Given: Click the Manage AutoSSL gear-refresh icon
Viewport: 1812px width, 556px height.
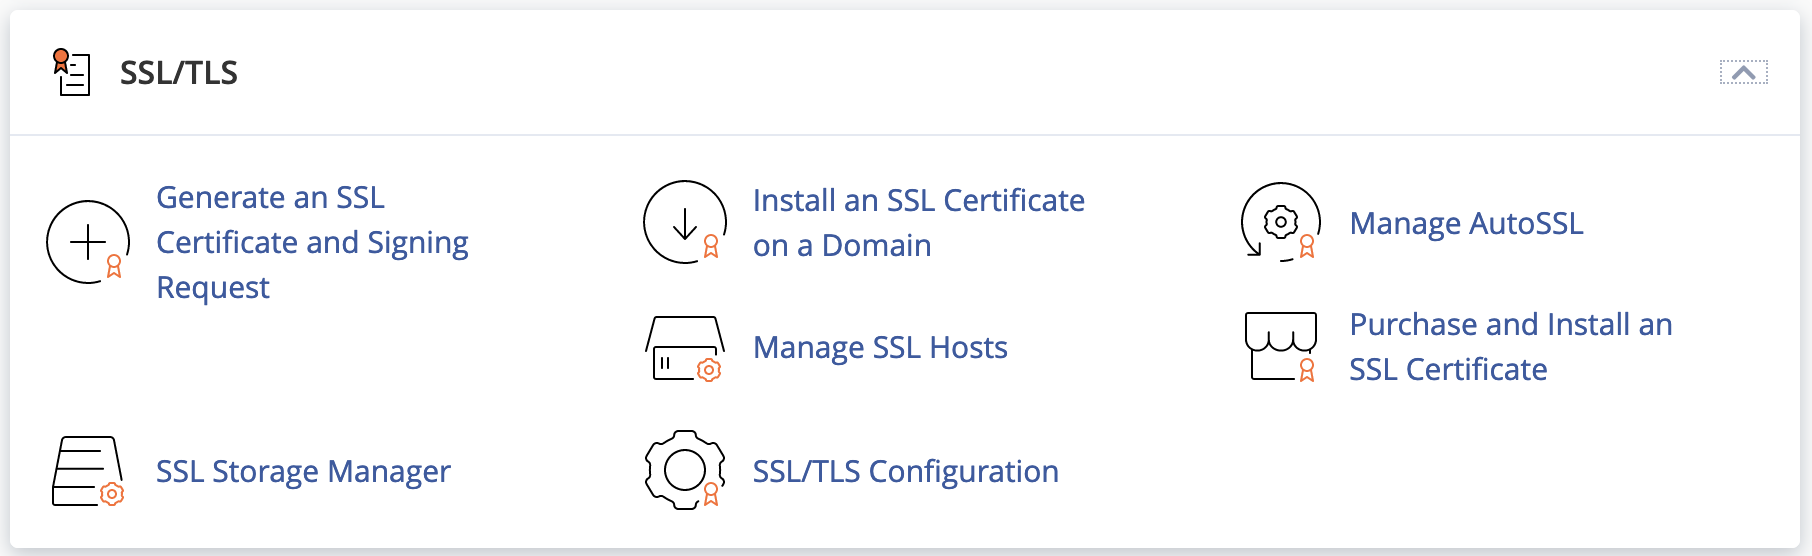Looking at the screenshot, I should click(1280, 222).
